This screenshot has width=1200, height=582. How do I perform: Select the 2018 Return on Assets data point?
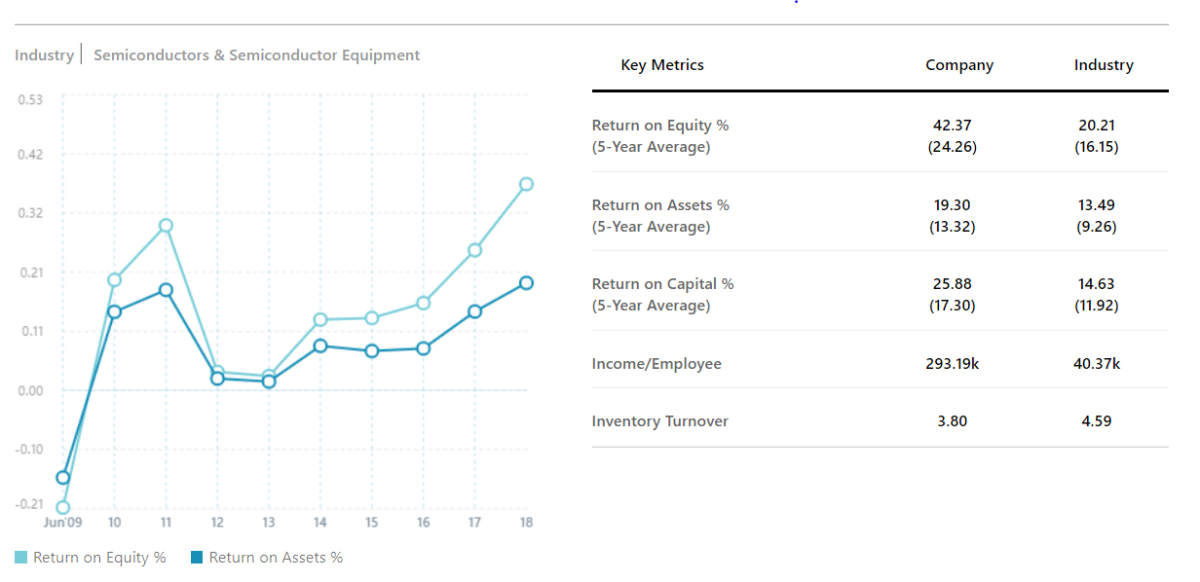(x=526, y=283)
